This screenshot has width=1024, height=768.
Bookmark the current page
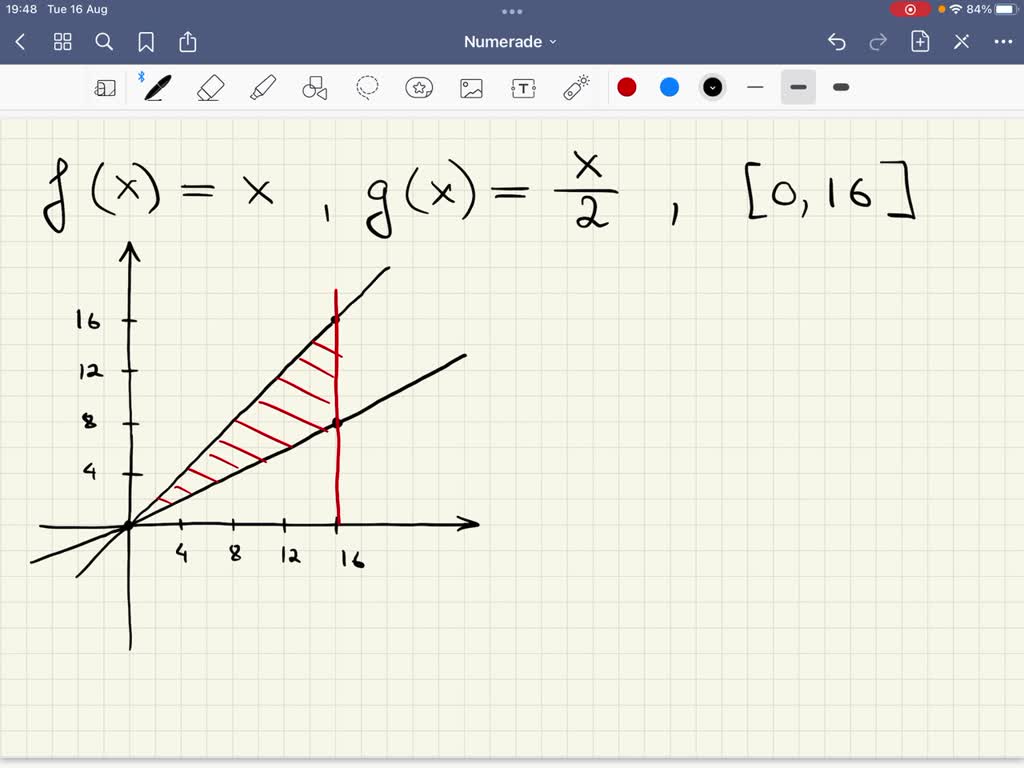click(146, 42)
